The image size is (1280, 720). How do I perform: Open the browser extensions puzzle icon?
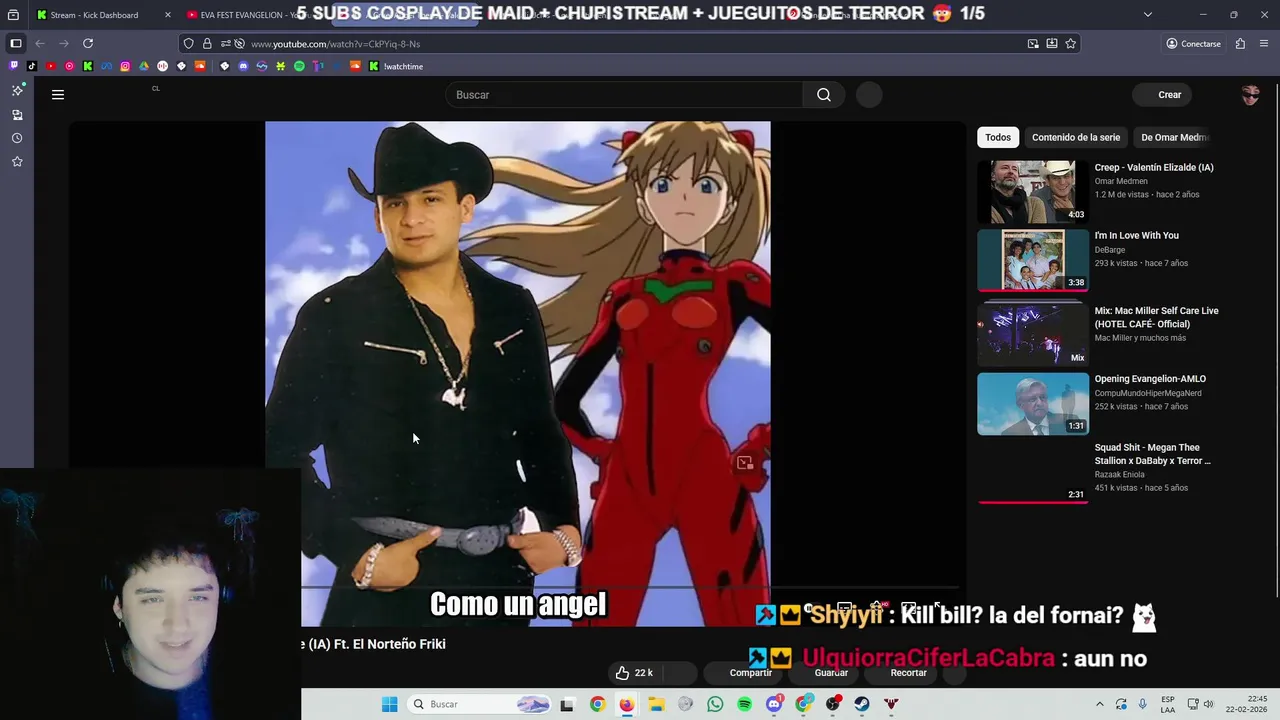click(x=1240, y=44)
